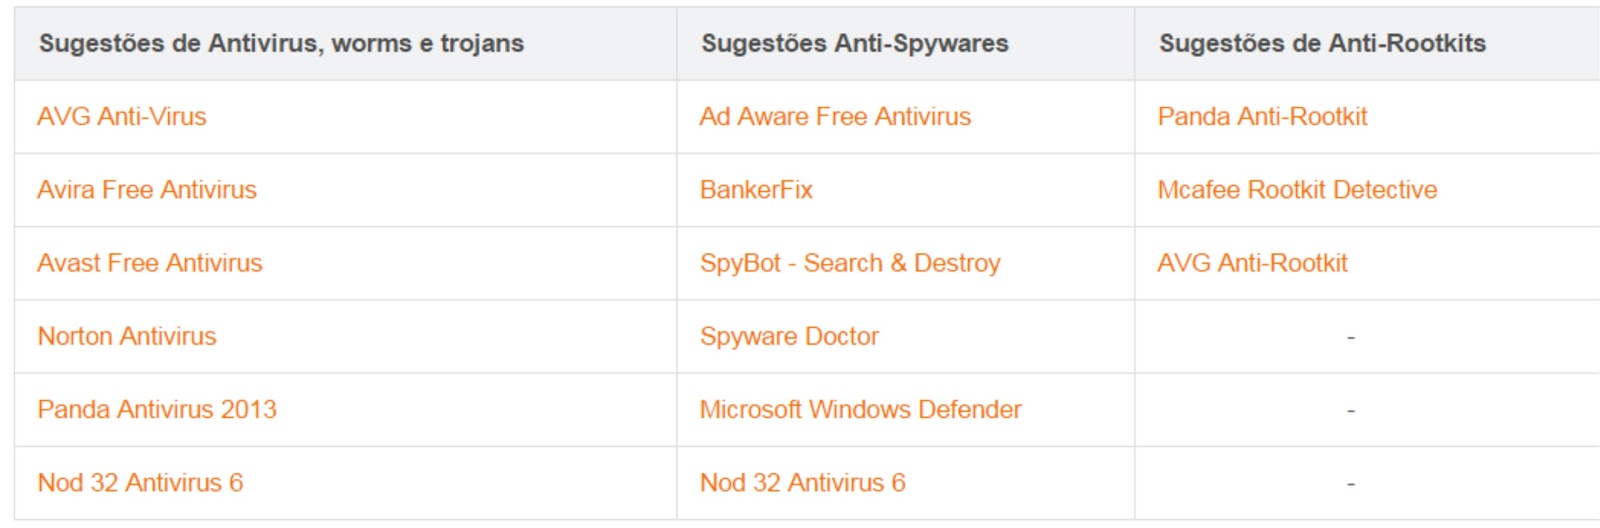Open SpyBot - Search & Destroy link

850,263
